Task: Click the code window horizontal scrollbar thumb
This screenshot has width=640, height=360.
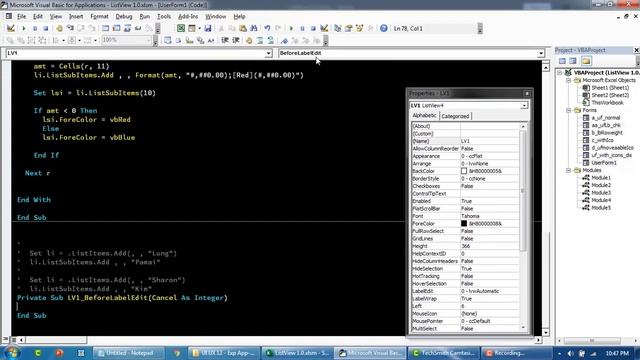Action: coord(56,340)
